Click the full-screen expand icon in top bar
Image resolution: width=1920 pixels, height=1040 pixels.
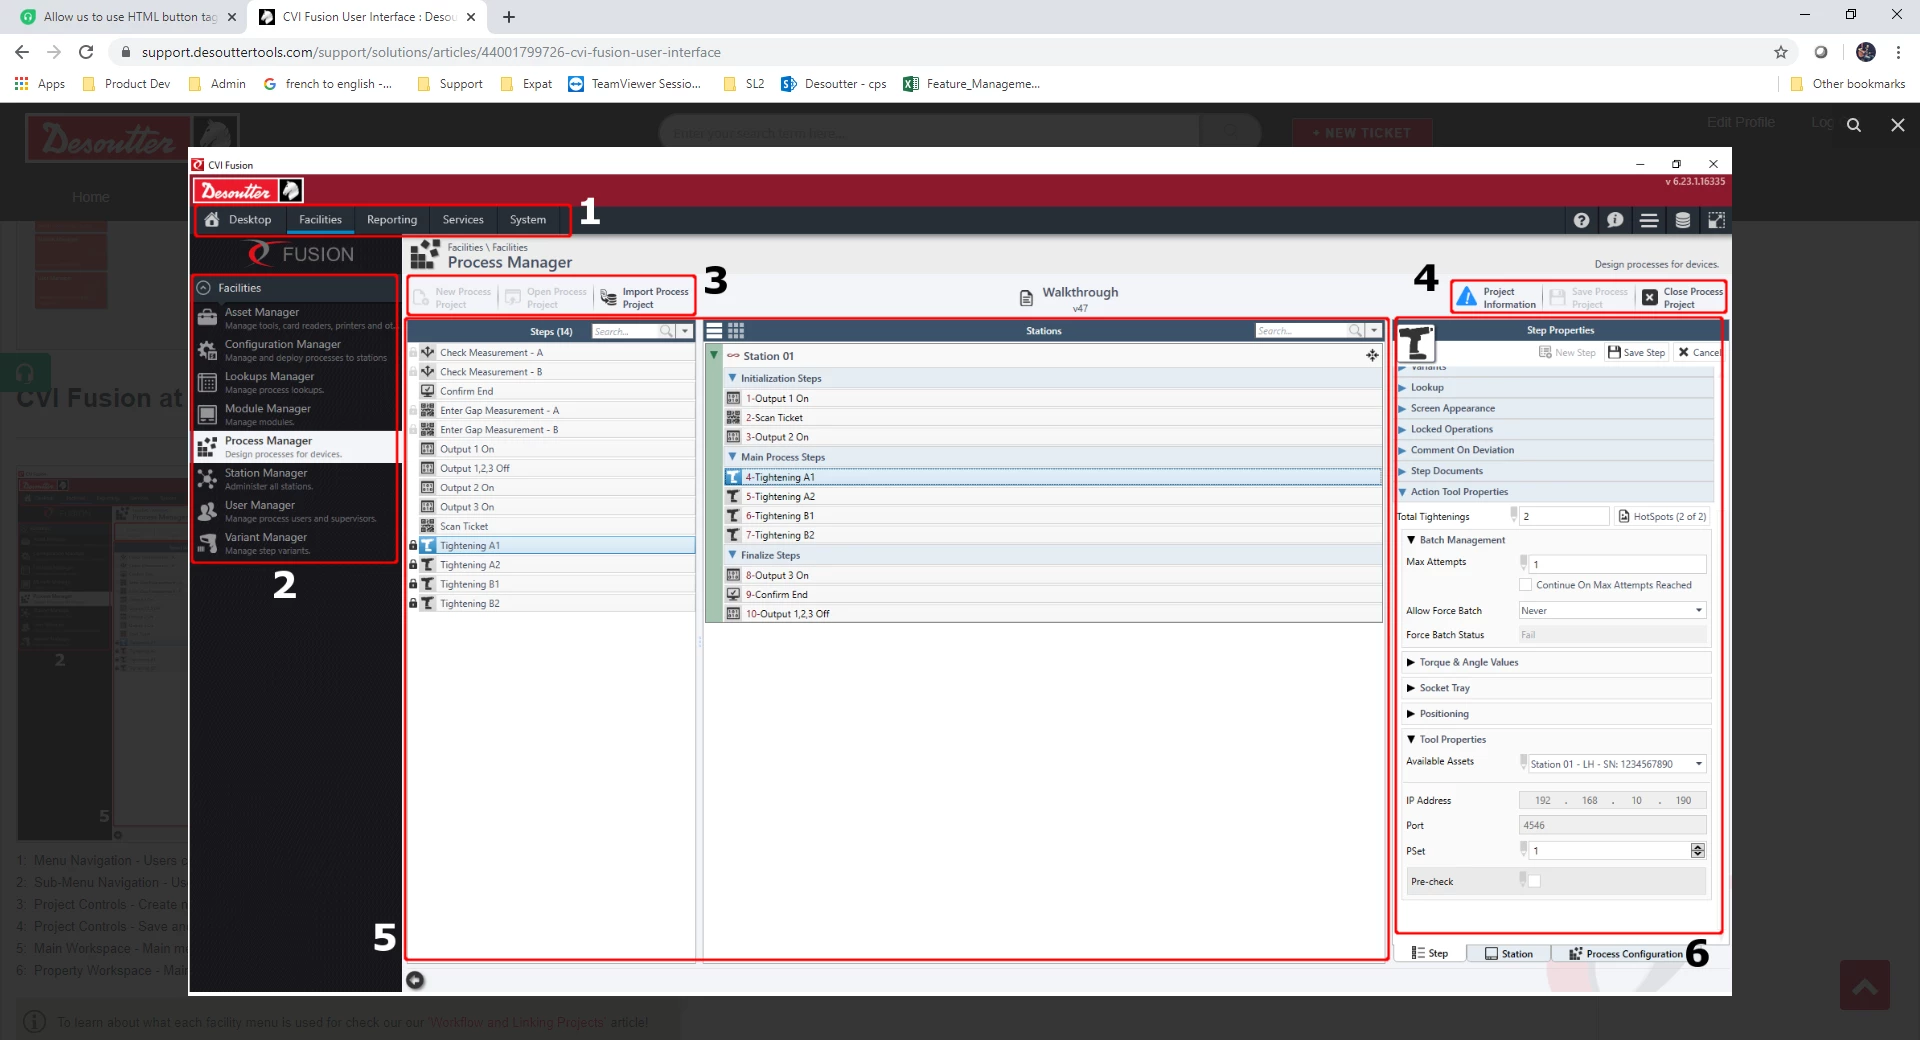click(x=1716, y=220)
